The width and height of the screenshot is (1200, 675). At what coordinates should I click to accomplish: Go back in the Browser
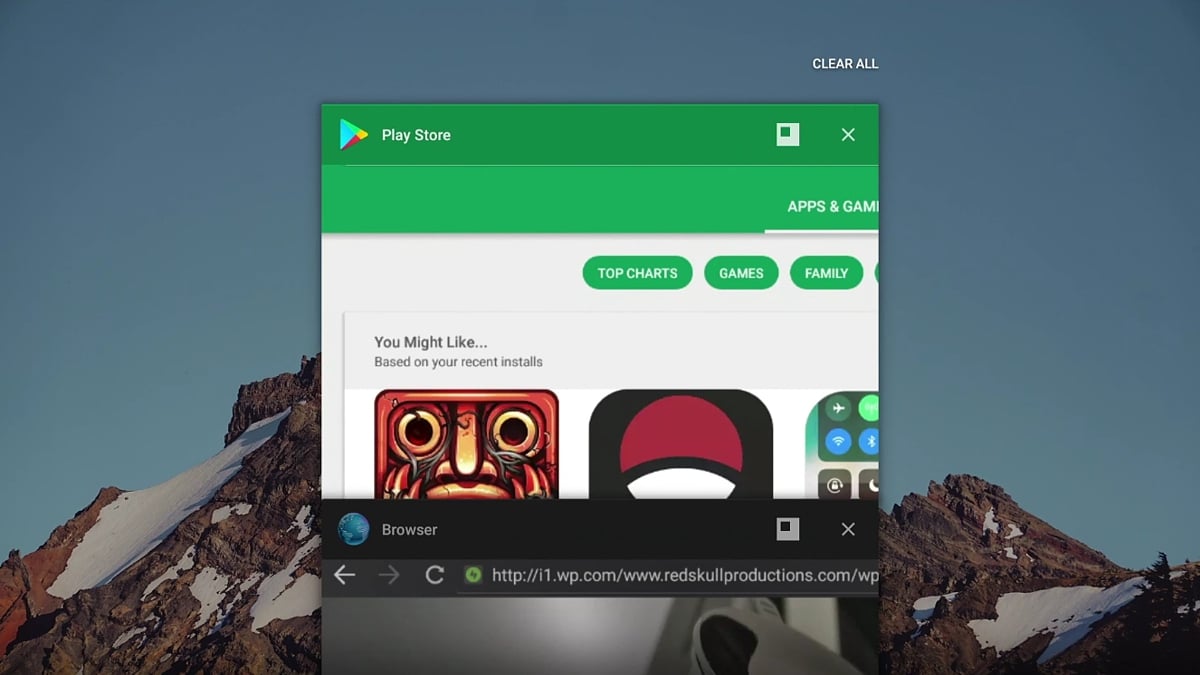(344, 575)
